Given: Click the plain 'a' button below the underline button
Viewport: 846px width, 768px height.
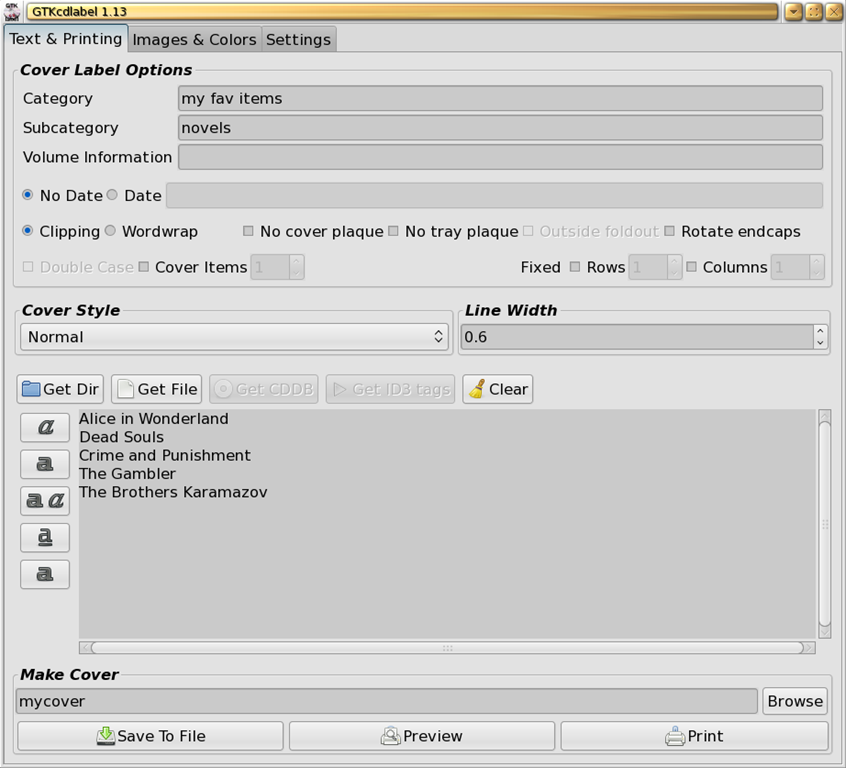Looking at the screenshot, I should pos(45,574).
